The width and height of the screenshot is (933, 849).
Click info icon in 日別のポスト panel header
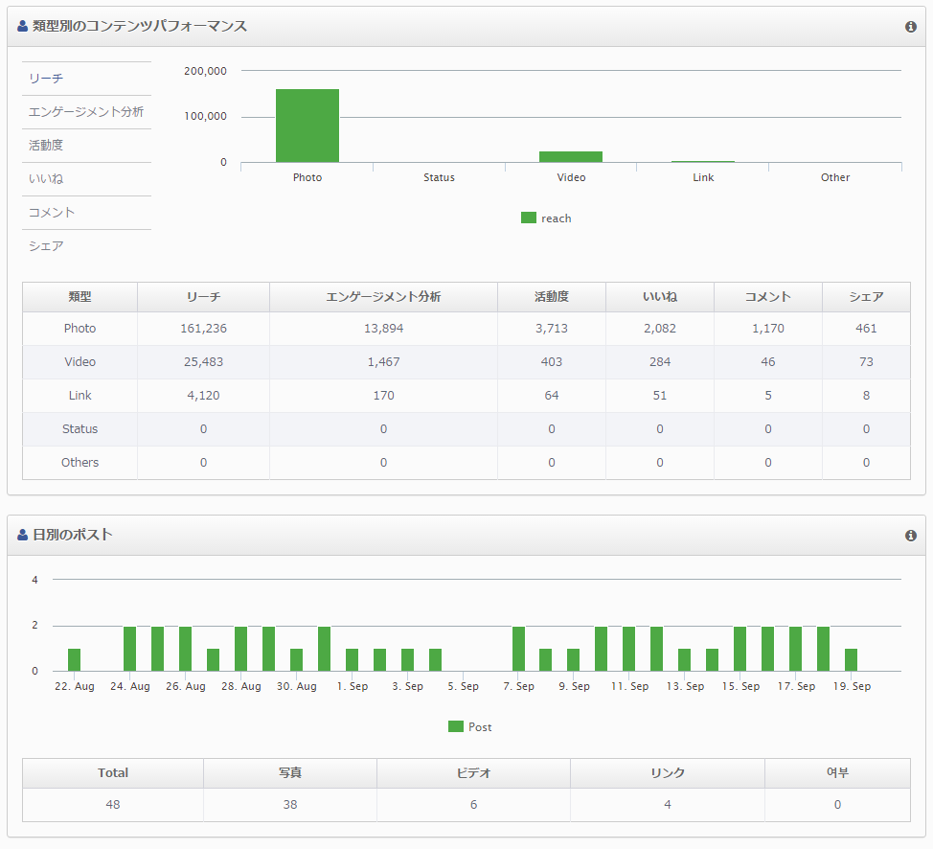tap(910, 536)
